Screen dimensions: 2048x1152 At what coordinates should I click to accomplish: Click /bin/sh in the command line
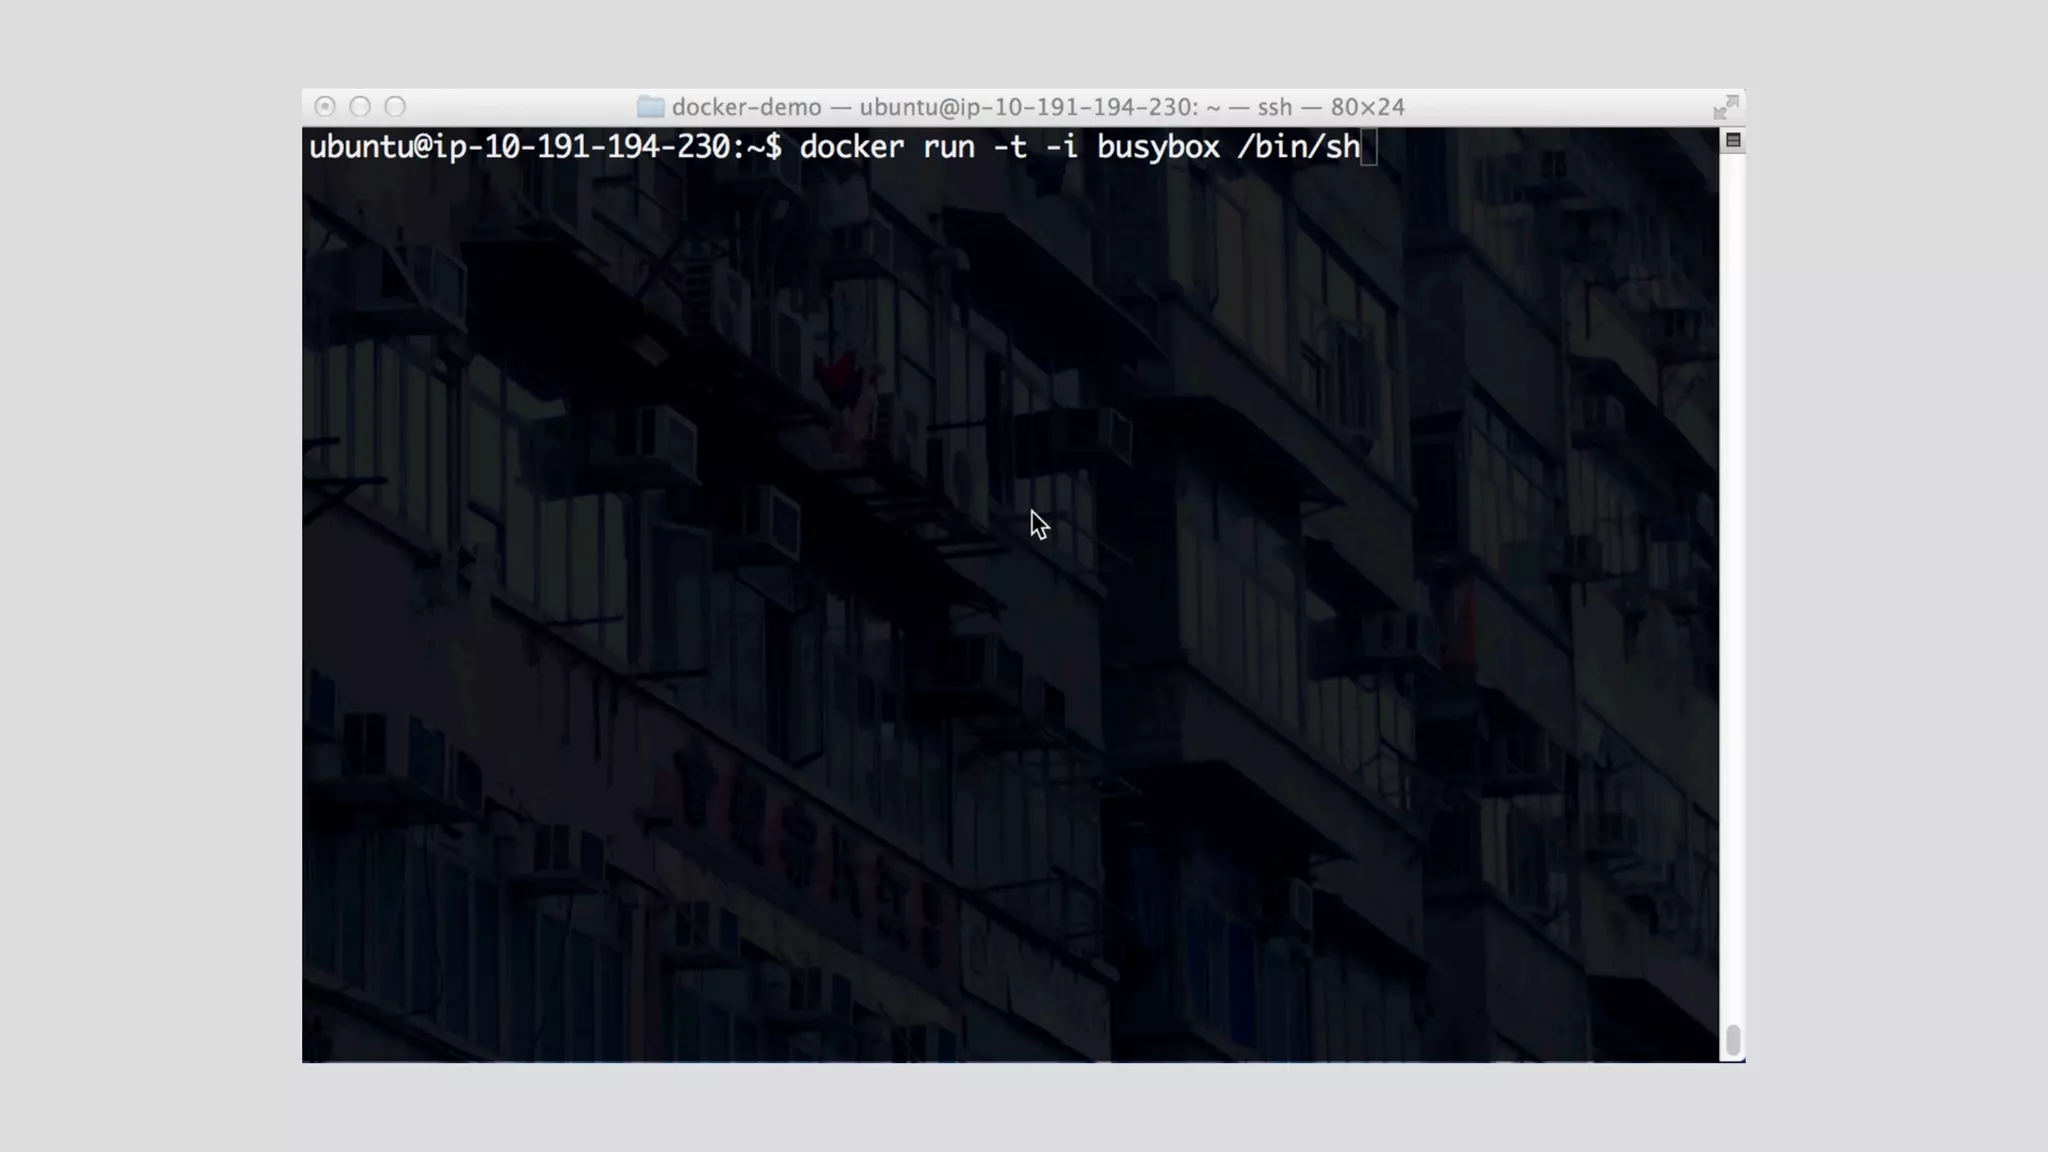pyautogui.click(x=1298, y=148)
